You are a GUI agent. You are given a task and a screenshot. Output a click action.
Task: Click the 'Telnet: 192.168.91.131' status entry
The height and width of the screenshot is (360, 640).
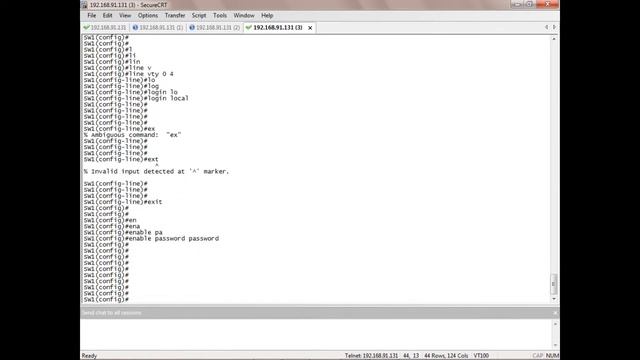click(x=371, y=356)
